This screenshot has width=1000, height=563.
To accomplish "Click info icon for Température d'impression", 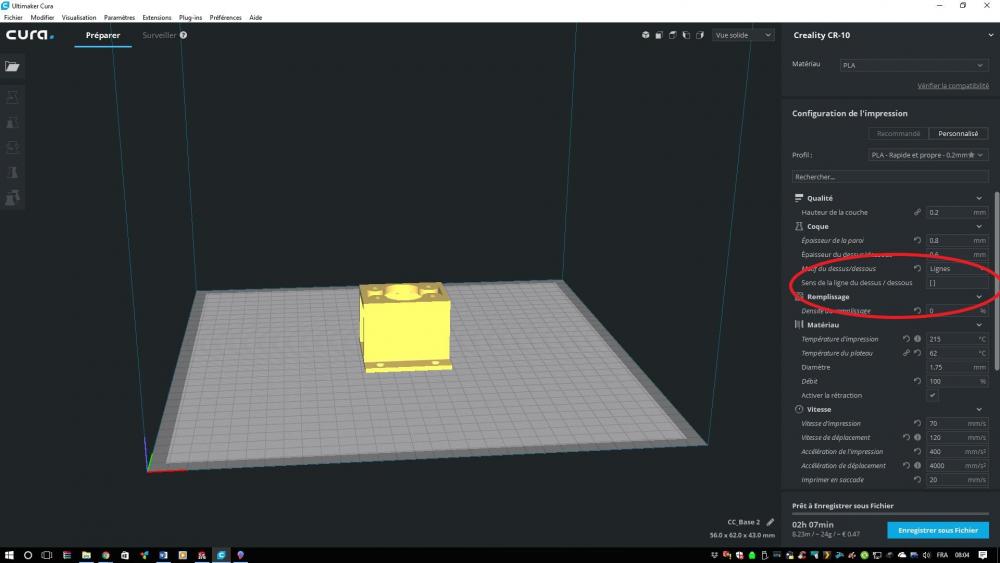I will (917, 339).
